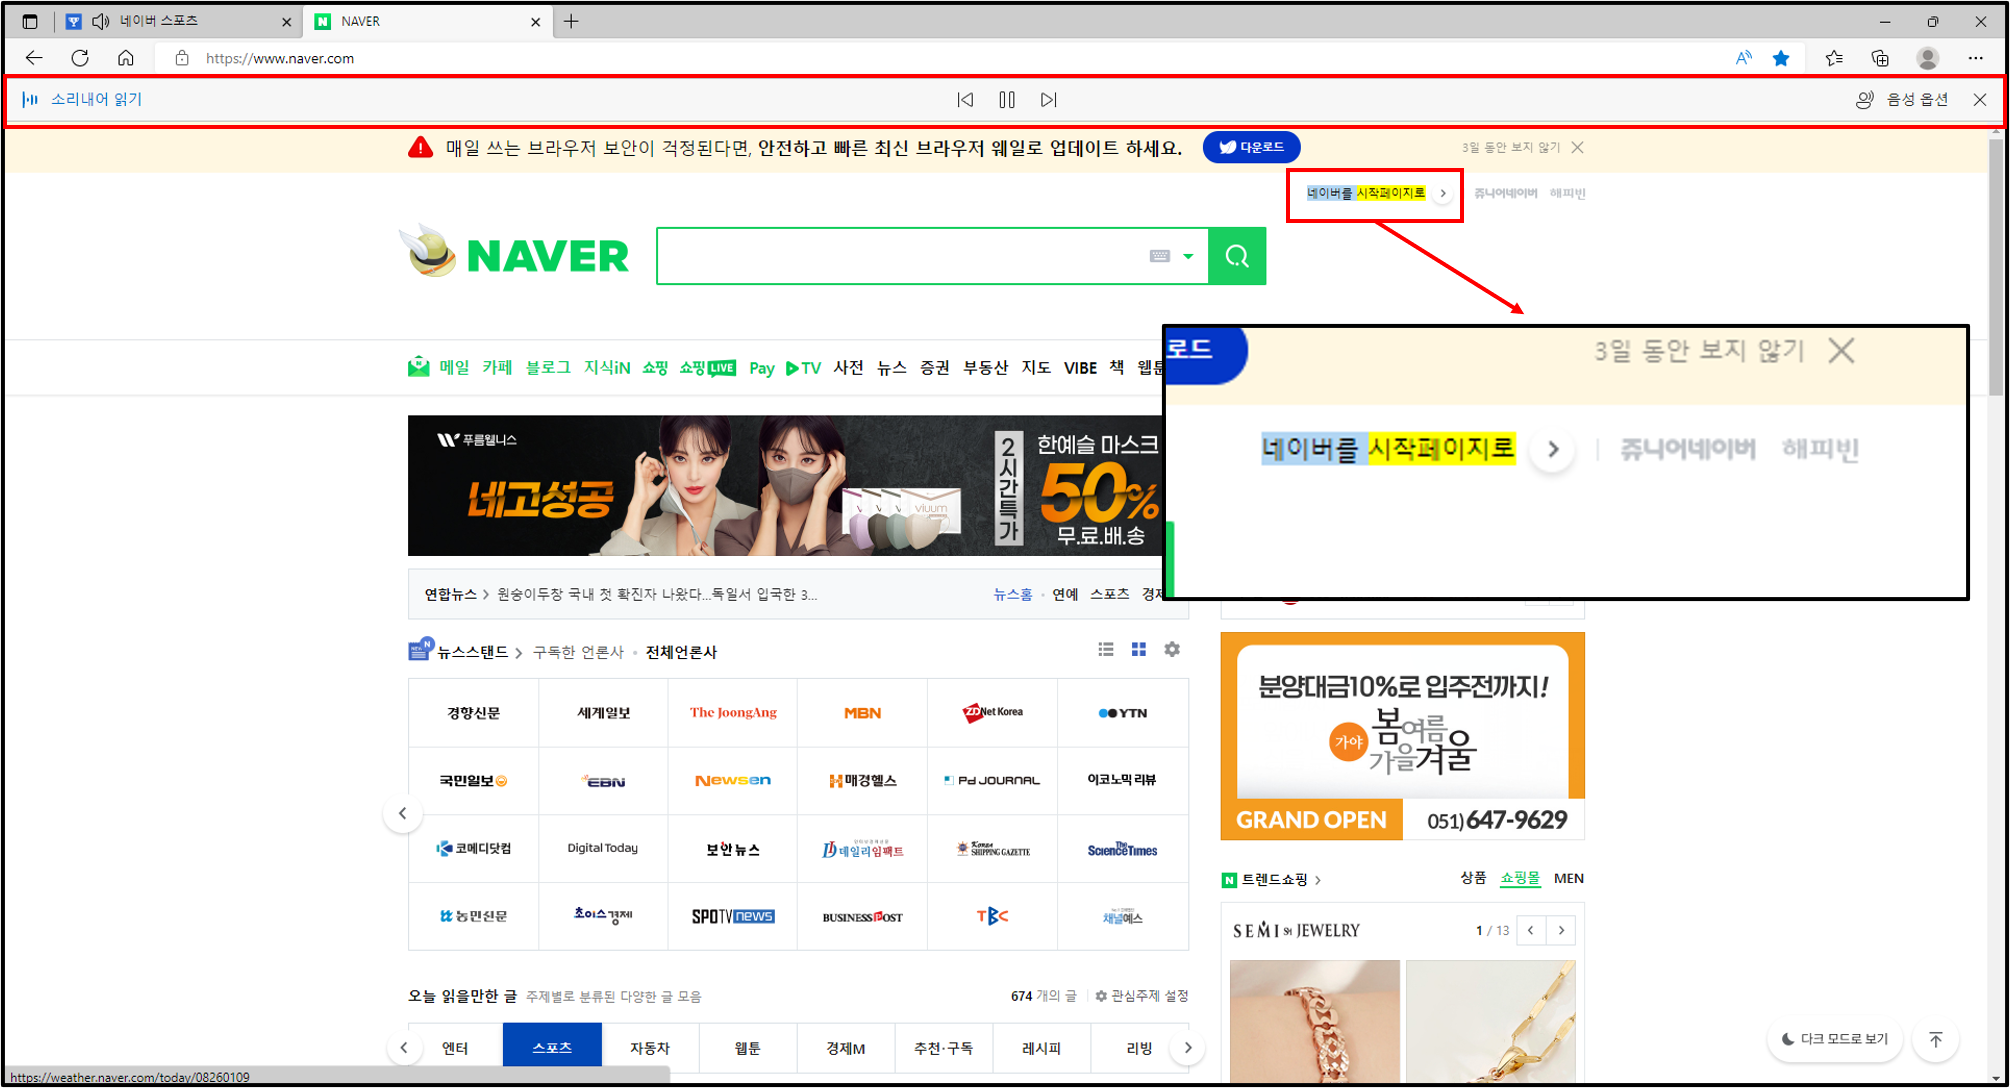Screen dimensions: 2010x1088
Task: Open the on-screen keyboard icon in search box
Action: (x=1159, y=256)
